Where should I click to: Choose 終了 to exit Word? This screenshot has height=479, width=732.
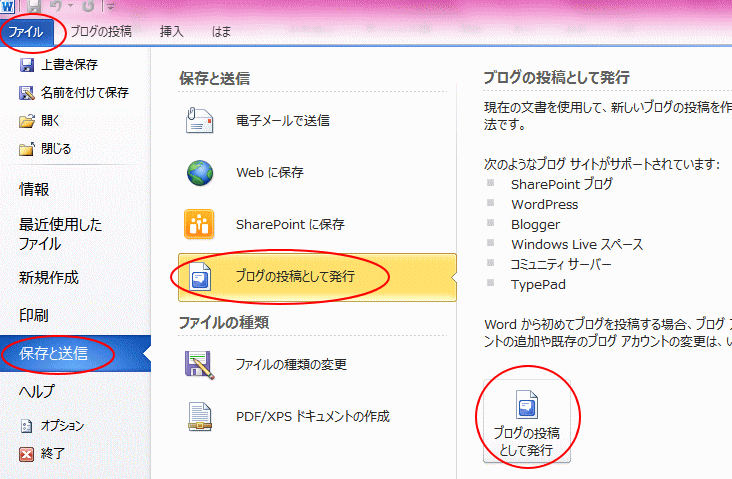click(52, 453)
